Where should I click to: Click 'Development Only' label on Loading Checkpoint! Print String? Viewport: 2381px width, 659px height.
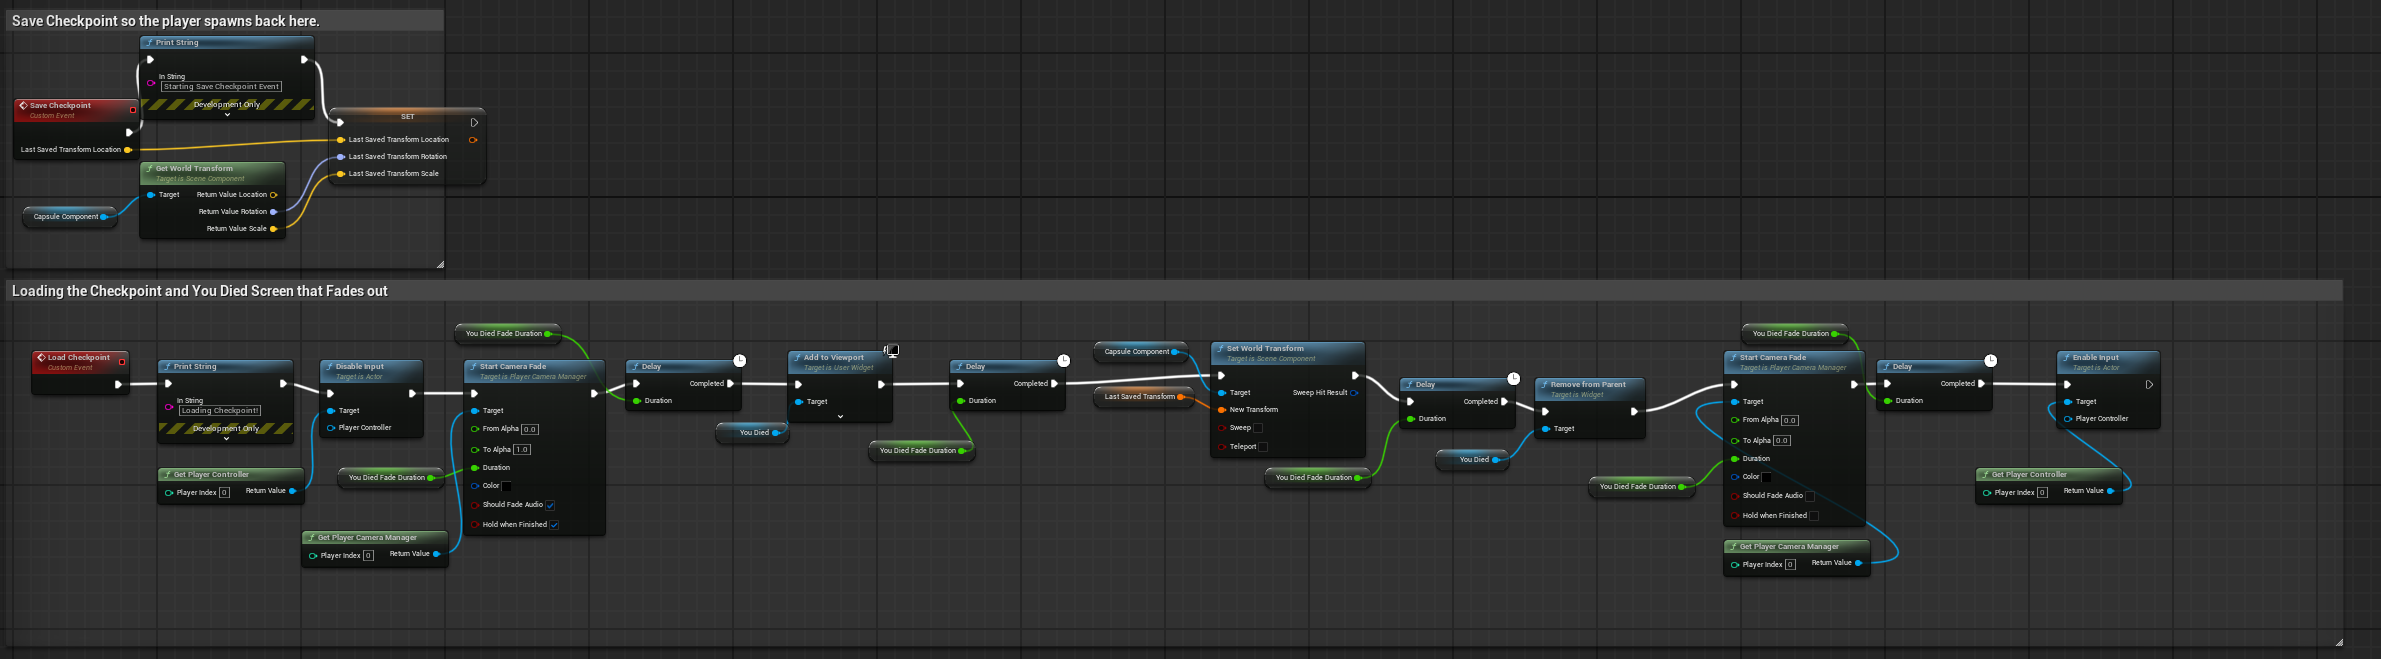tap(227, 428)
